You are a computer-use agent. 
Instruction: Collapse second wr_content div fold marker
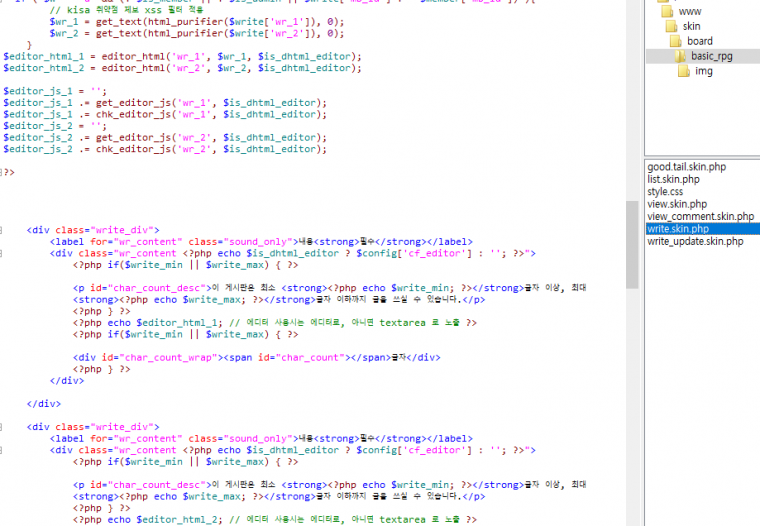coord(1,450)
